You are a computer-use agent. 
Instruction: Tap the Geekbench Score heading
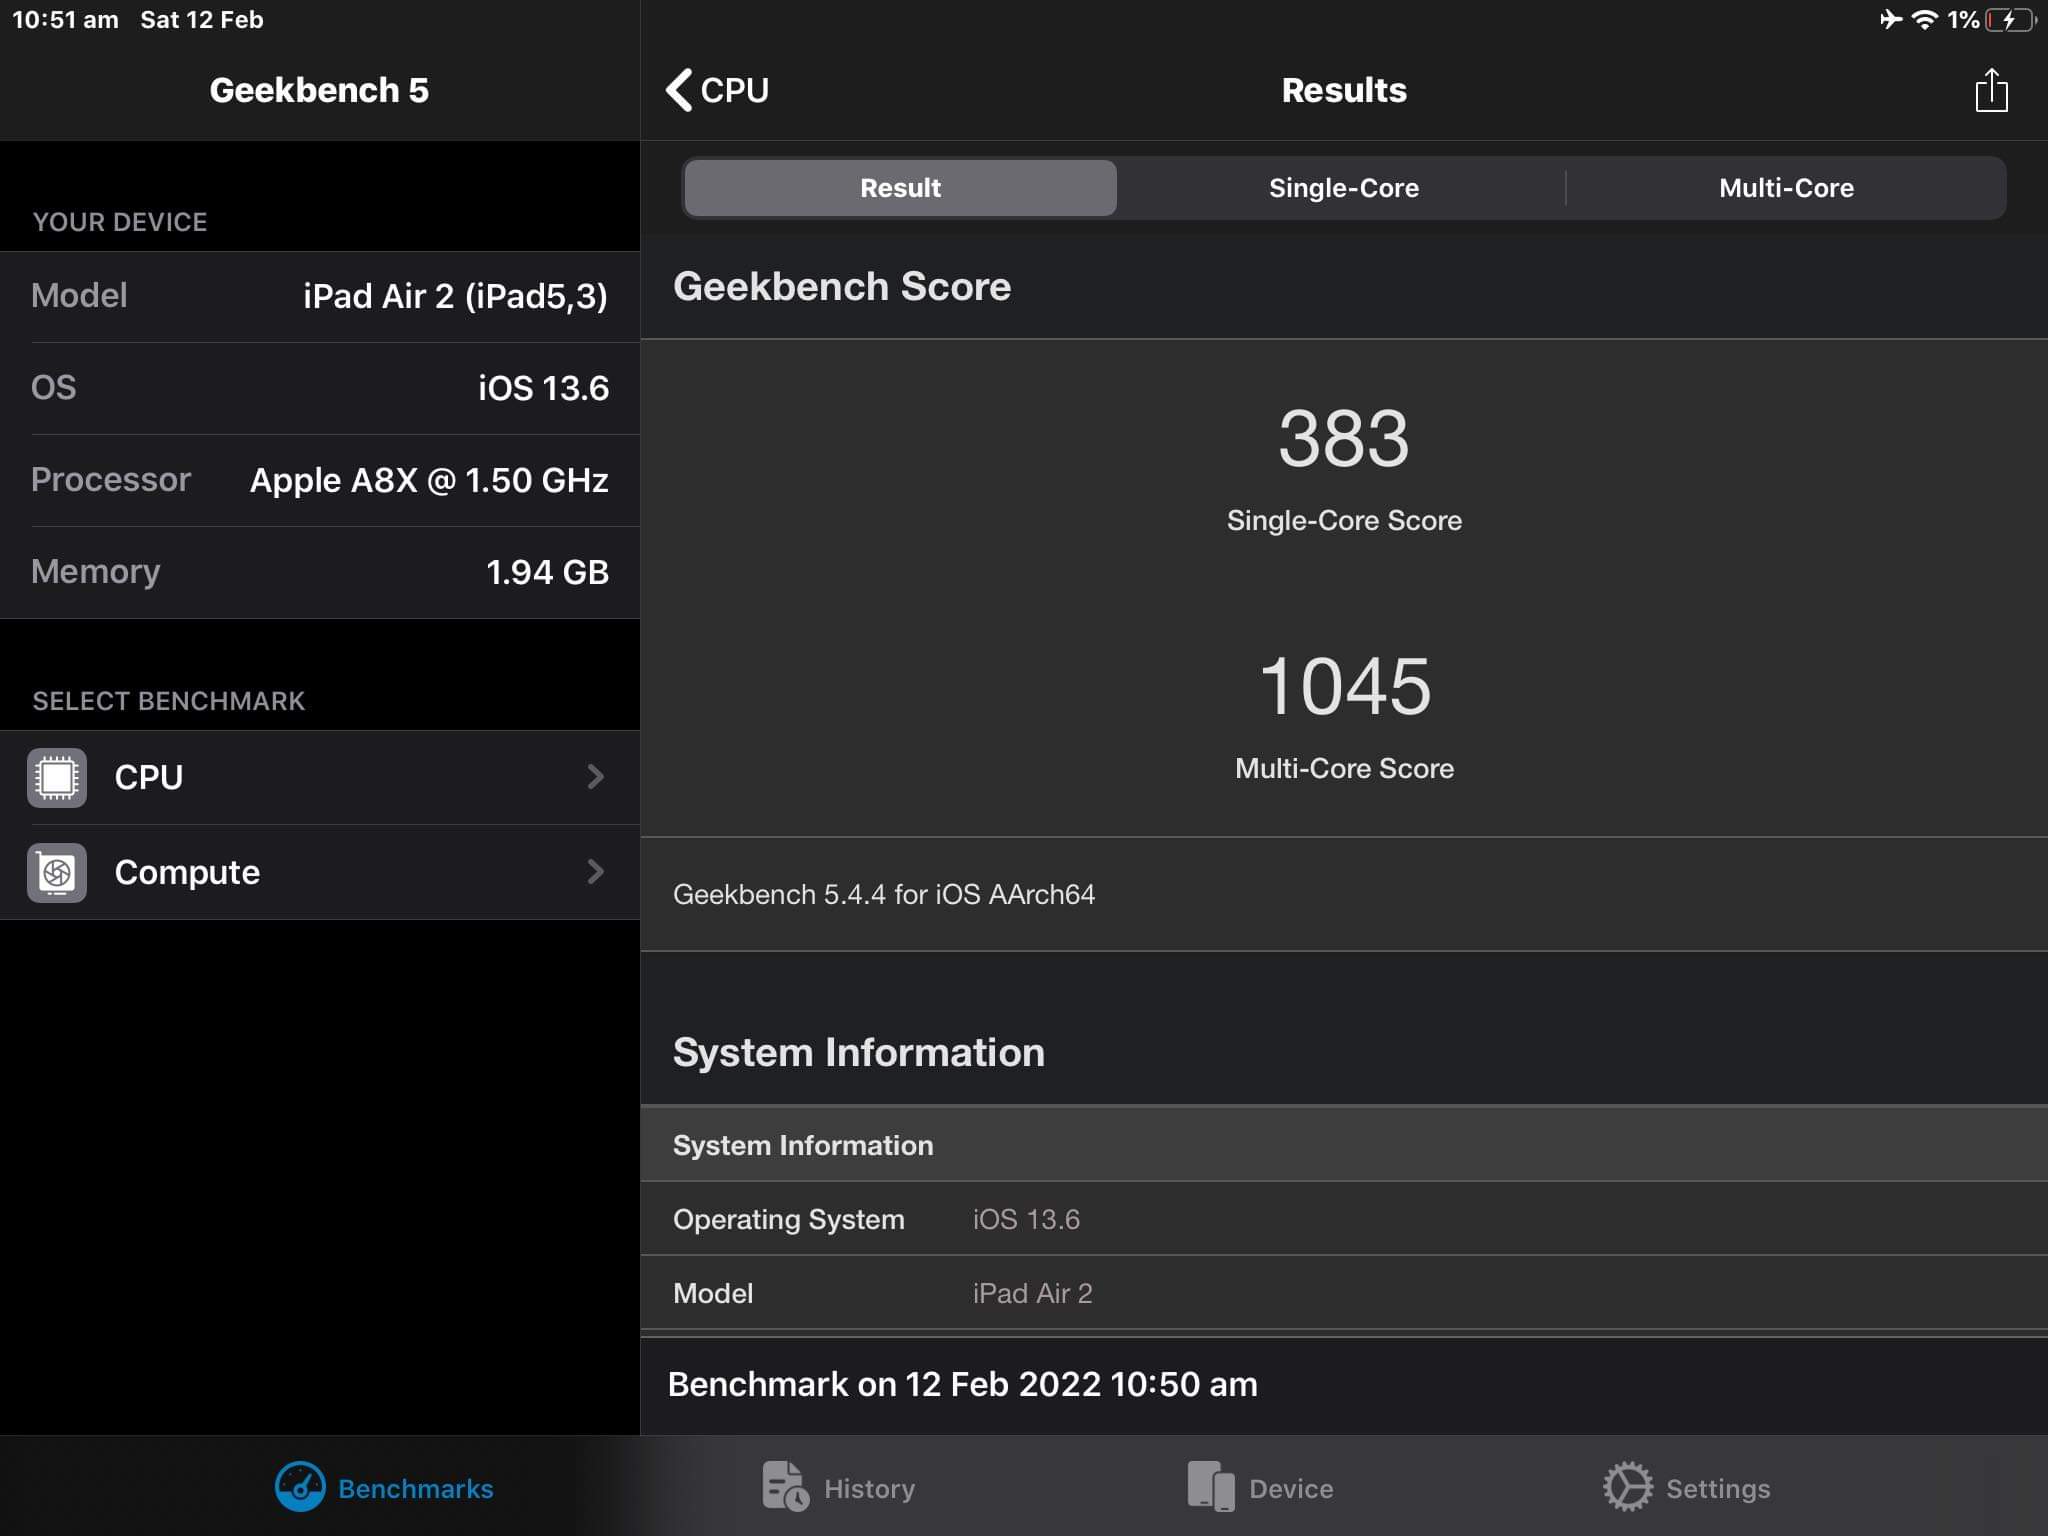pos(842,287)
